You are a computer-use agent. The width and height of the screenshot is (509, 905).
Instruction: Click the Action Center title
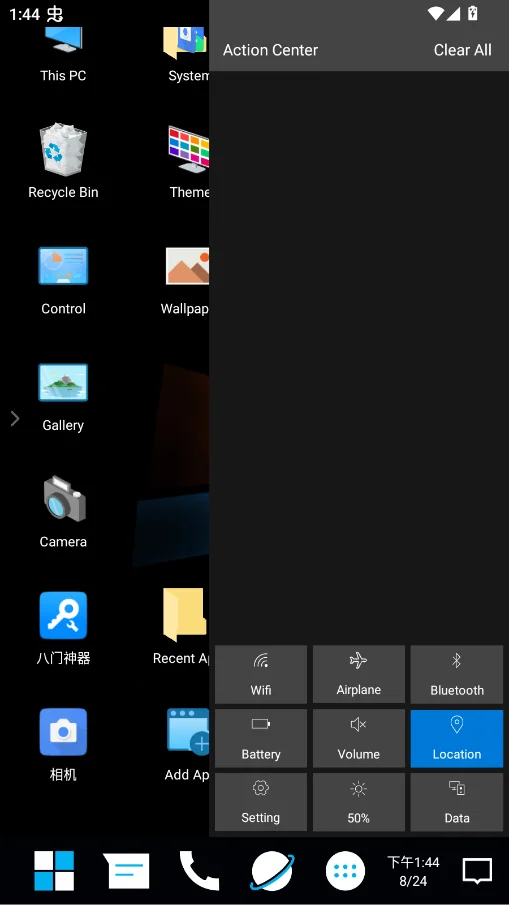click(270, 50)
